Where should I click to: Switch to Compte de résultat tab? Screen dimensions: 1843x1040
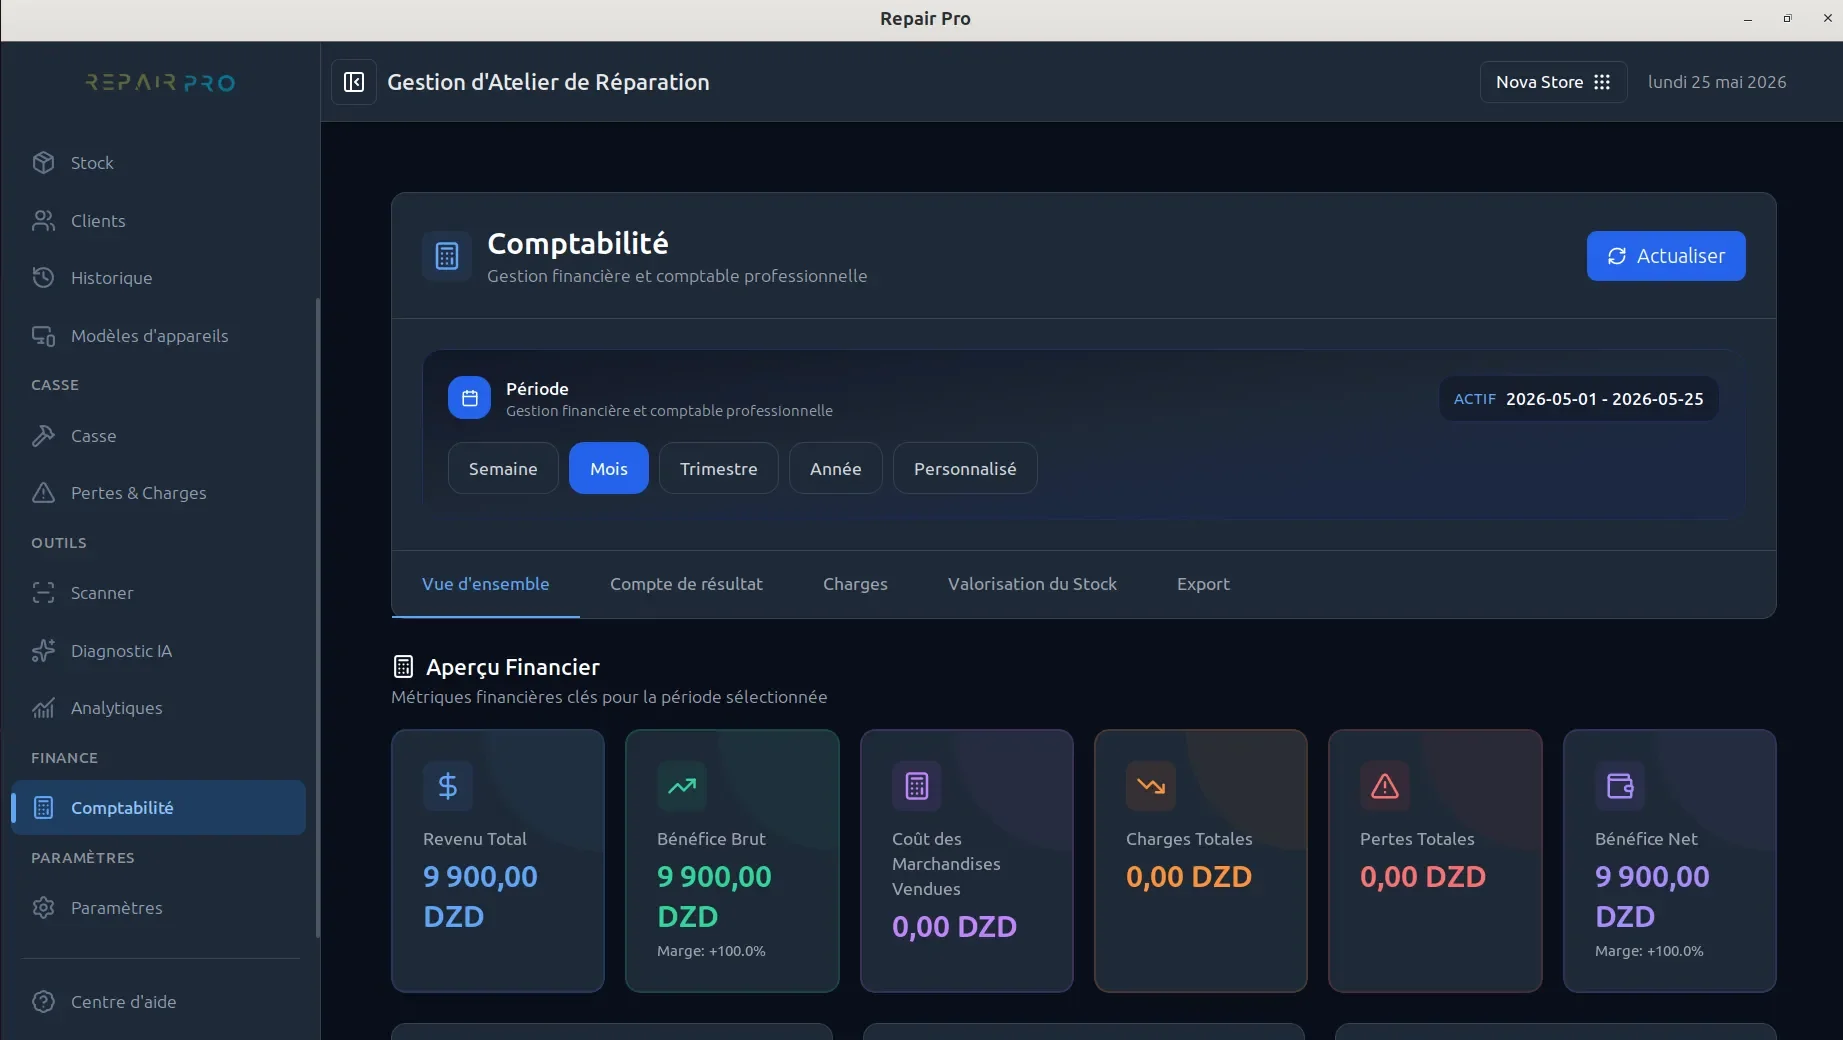point(686,584)
